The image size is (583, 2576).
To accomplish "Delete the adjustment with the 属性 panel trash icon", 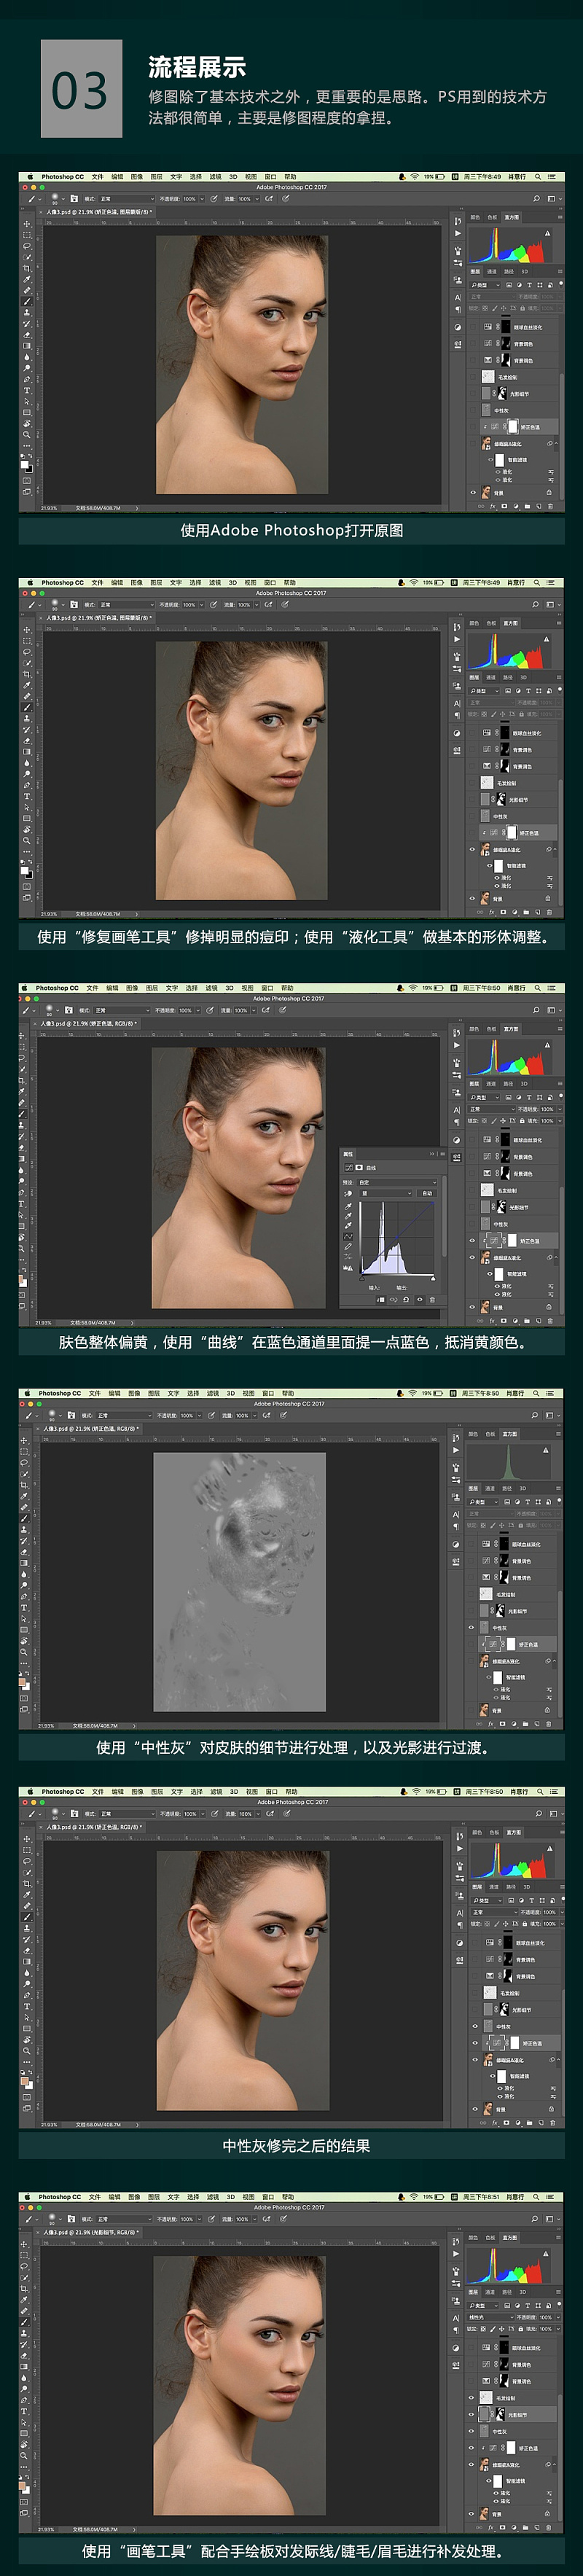I will [432, 1300].
